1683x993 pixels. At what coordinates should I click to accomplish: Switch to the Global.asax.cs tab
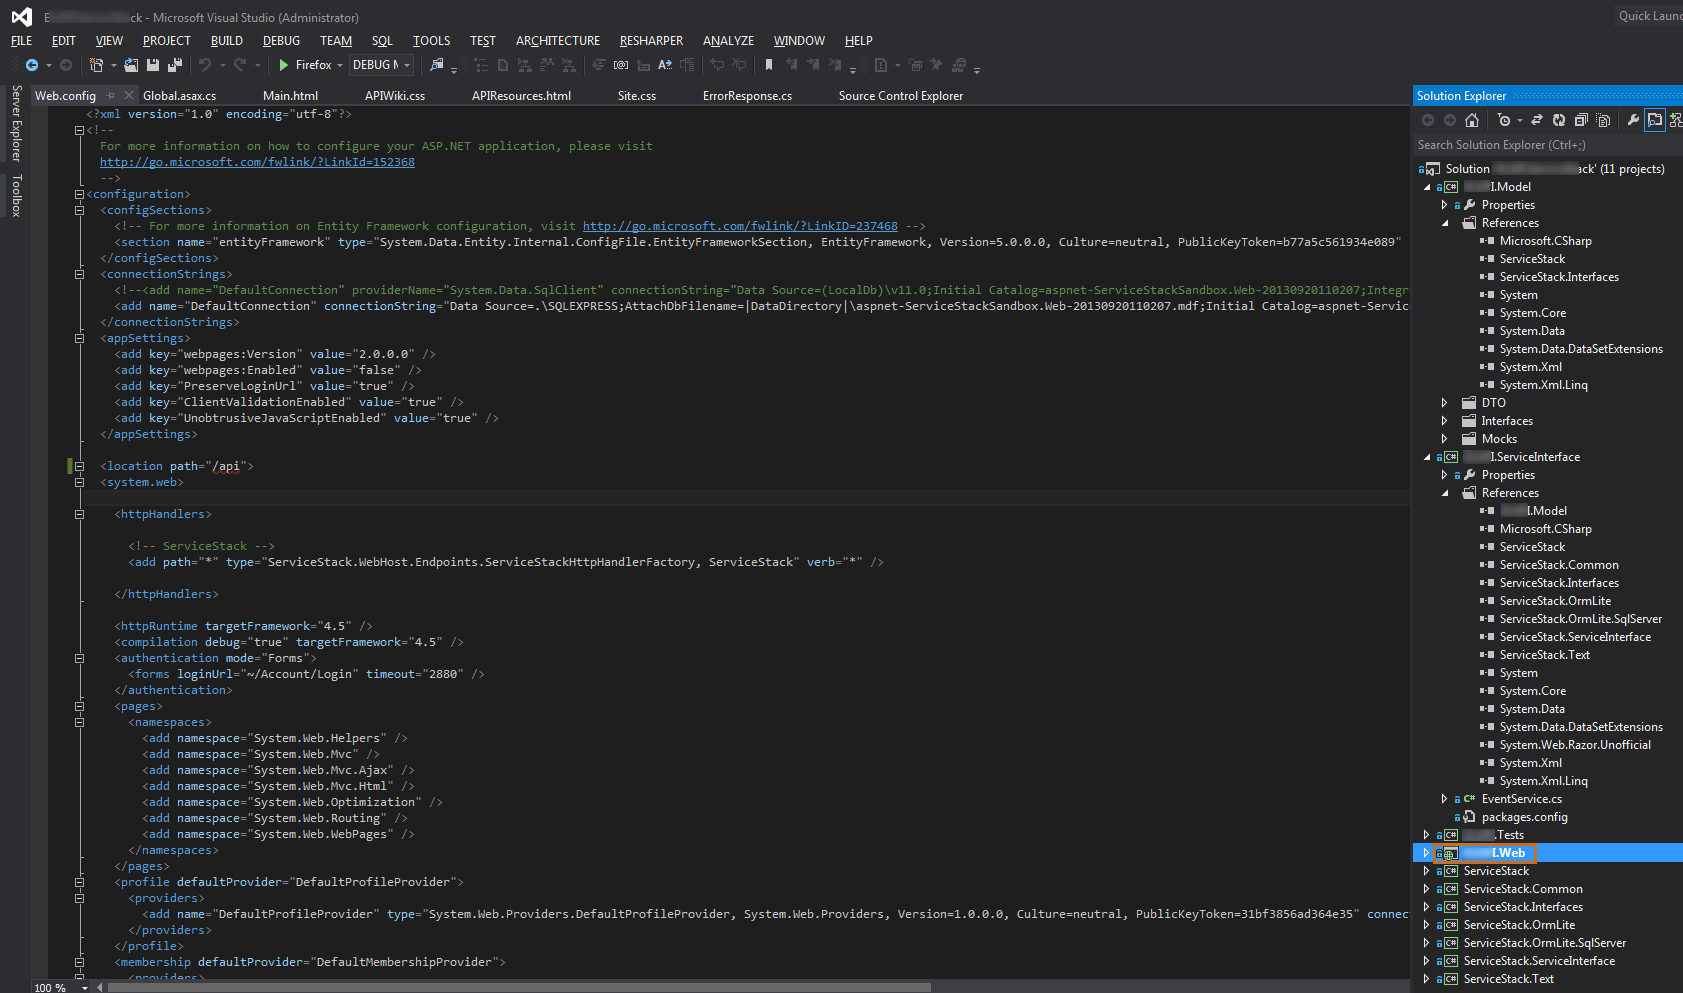[x=179, y=96]
